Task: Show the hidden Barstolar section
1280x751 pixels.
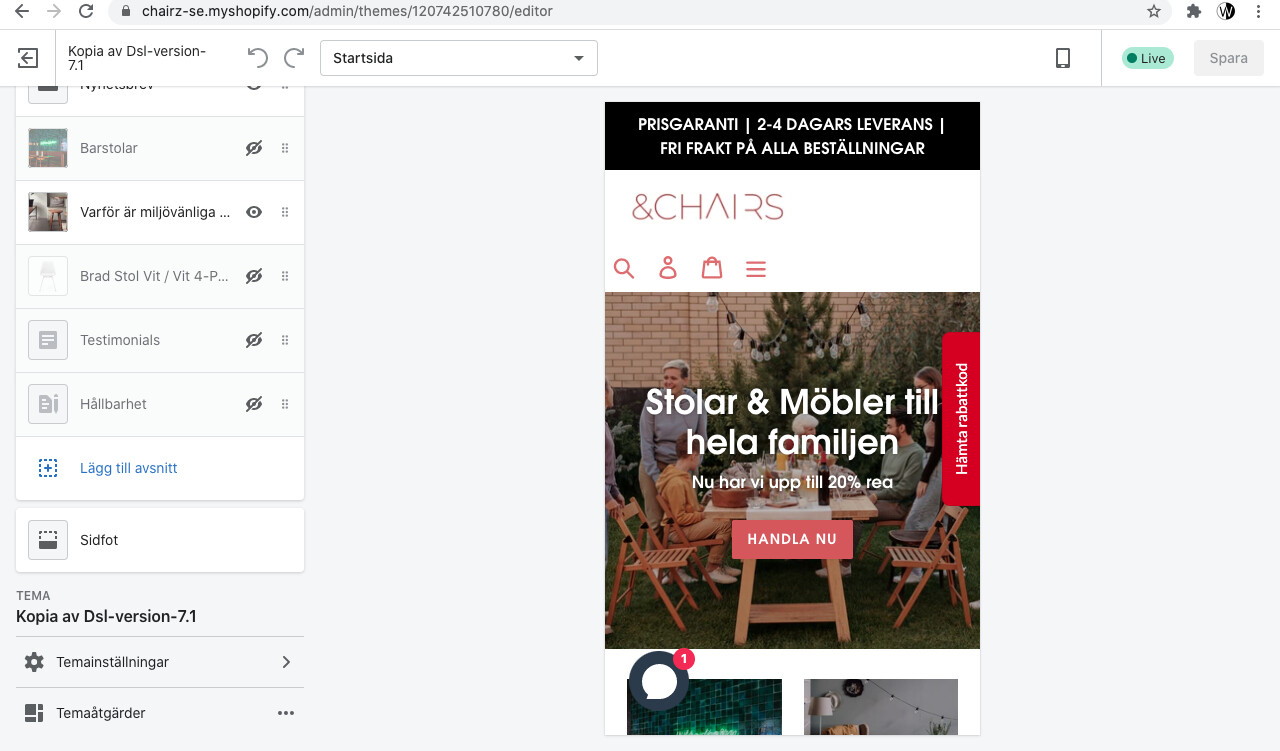Action: (x=254, y=148)
